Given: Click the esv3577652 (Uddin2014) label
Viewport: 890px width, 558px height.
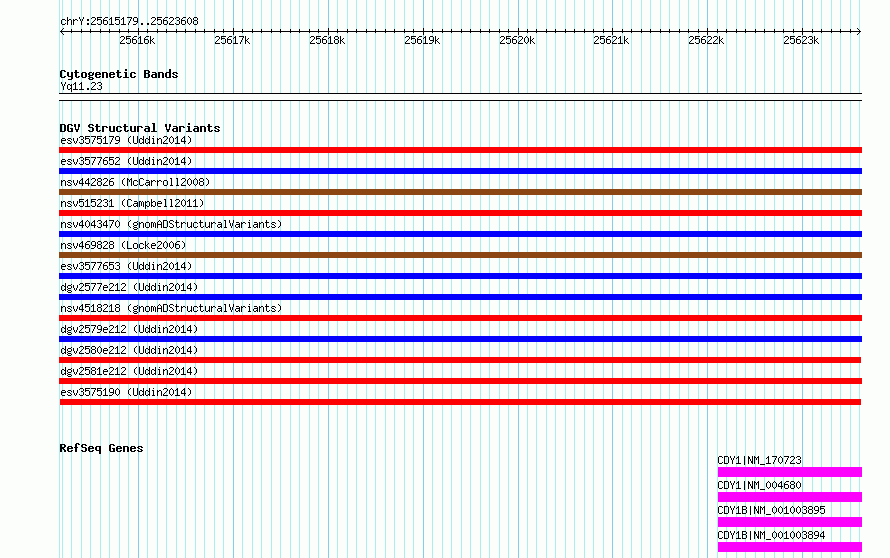Looking at the screenshot, I should 126,161.
